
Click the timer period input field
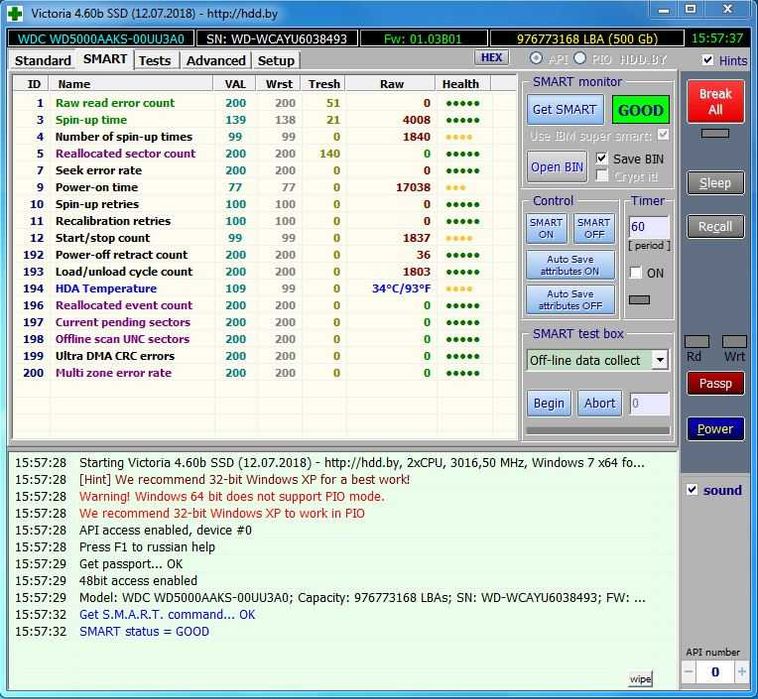(649, 226)
